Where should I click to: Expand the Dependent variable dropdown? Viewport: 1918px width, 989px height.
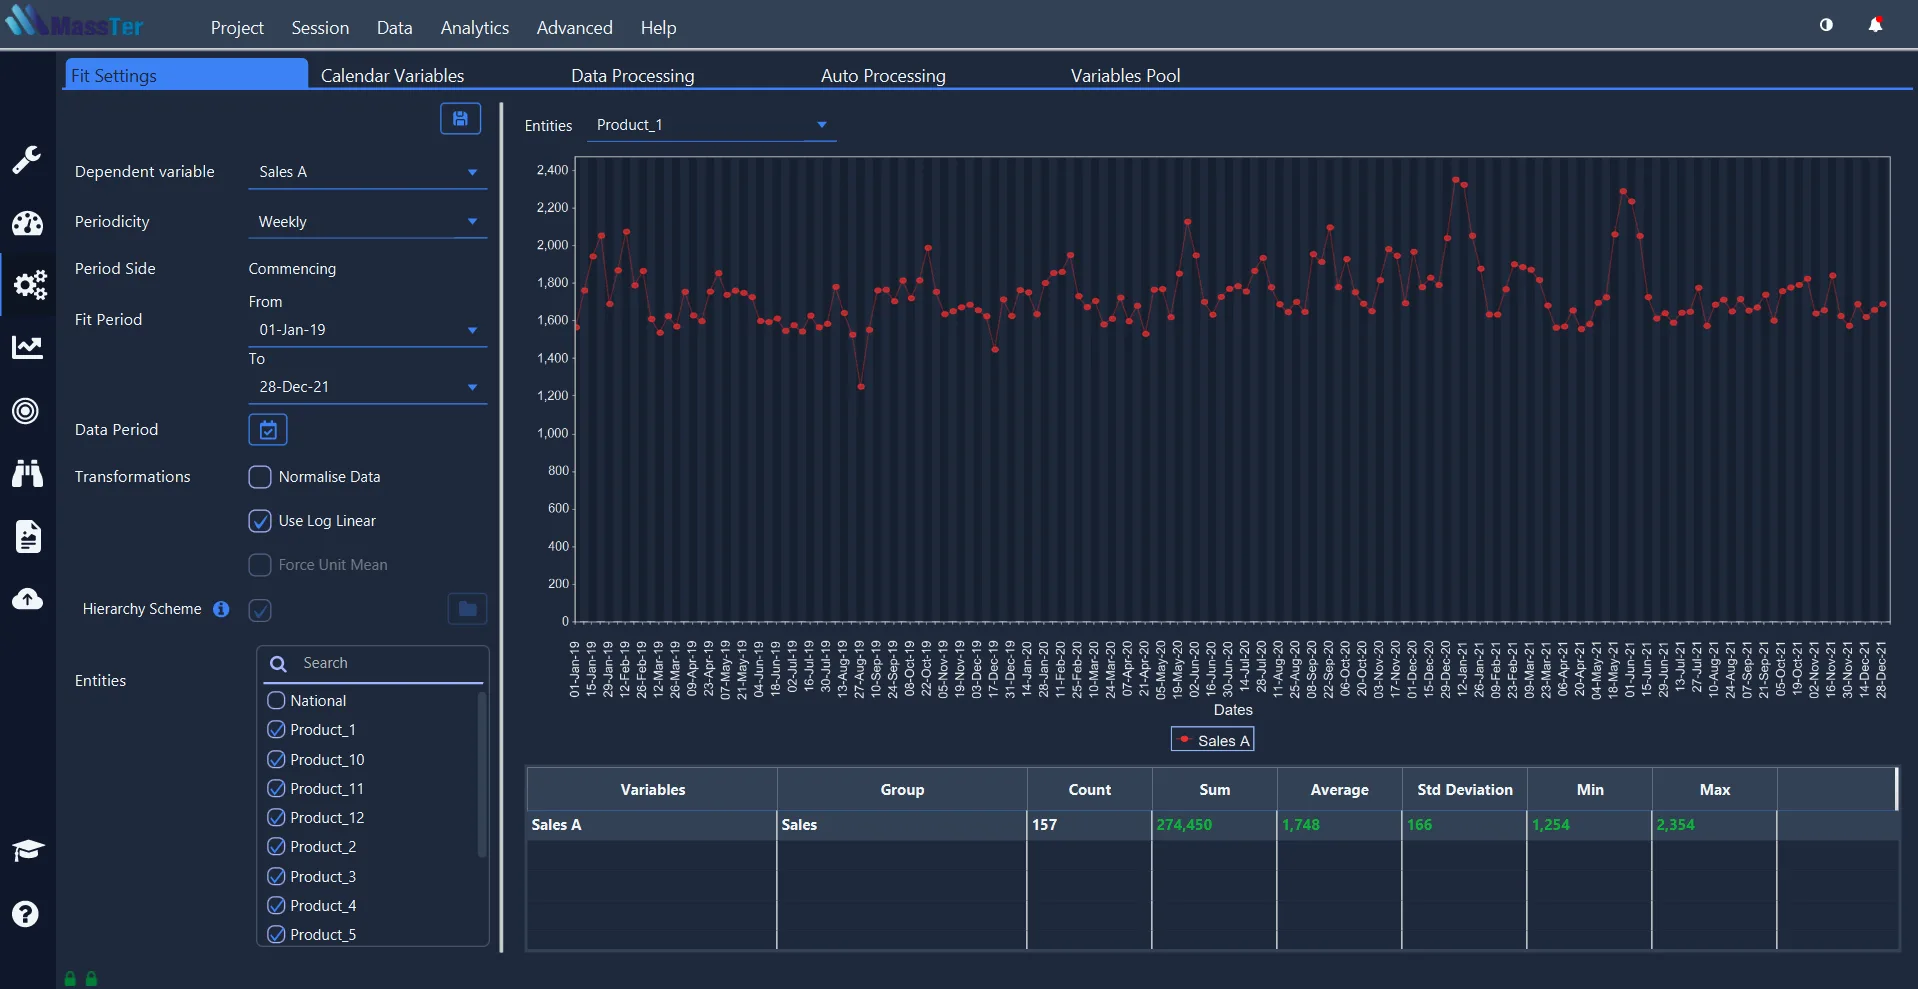point(367,172)
